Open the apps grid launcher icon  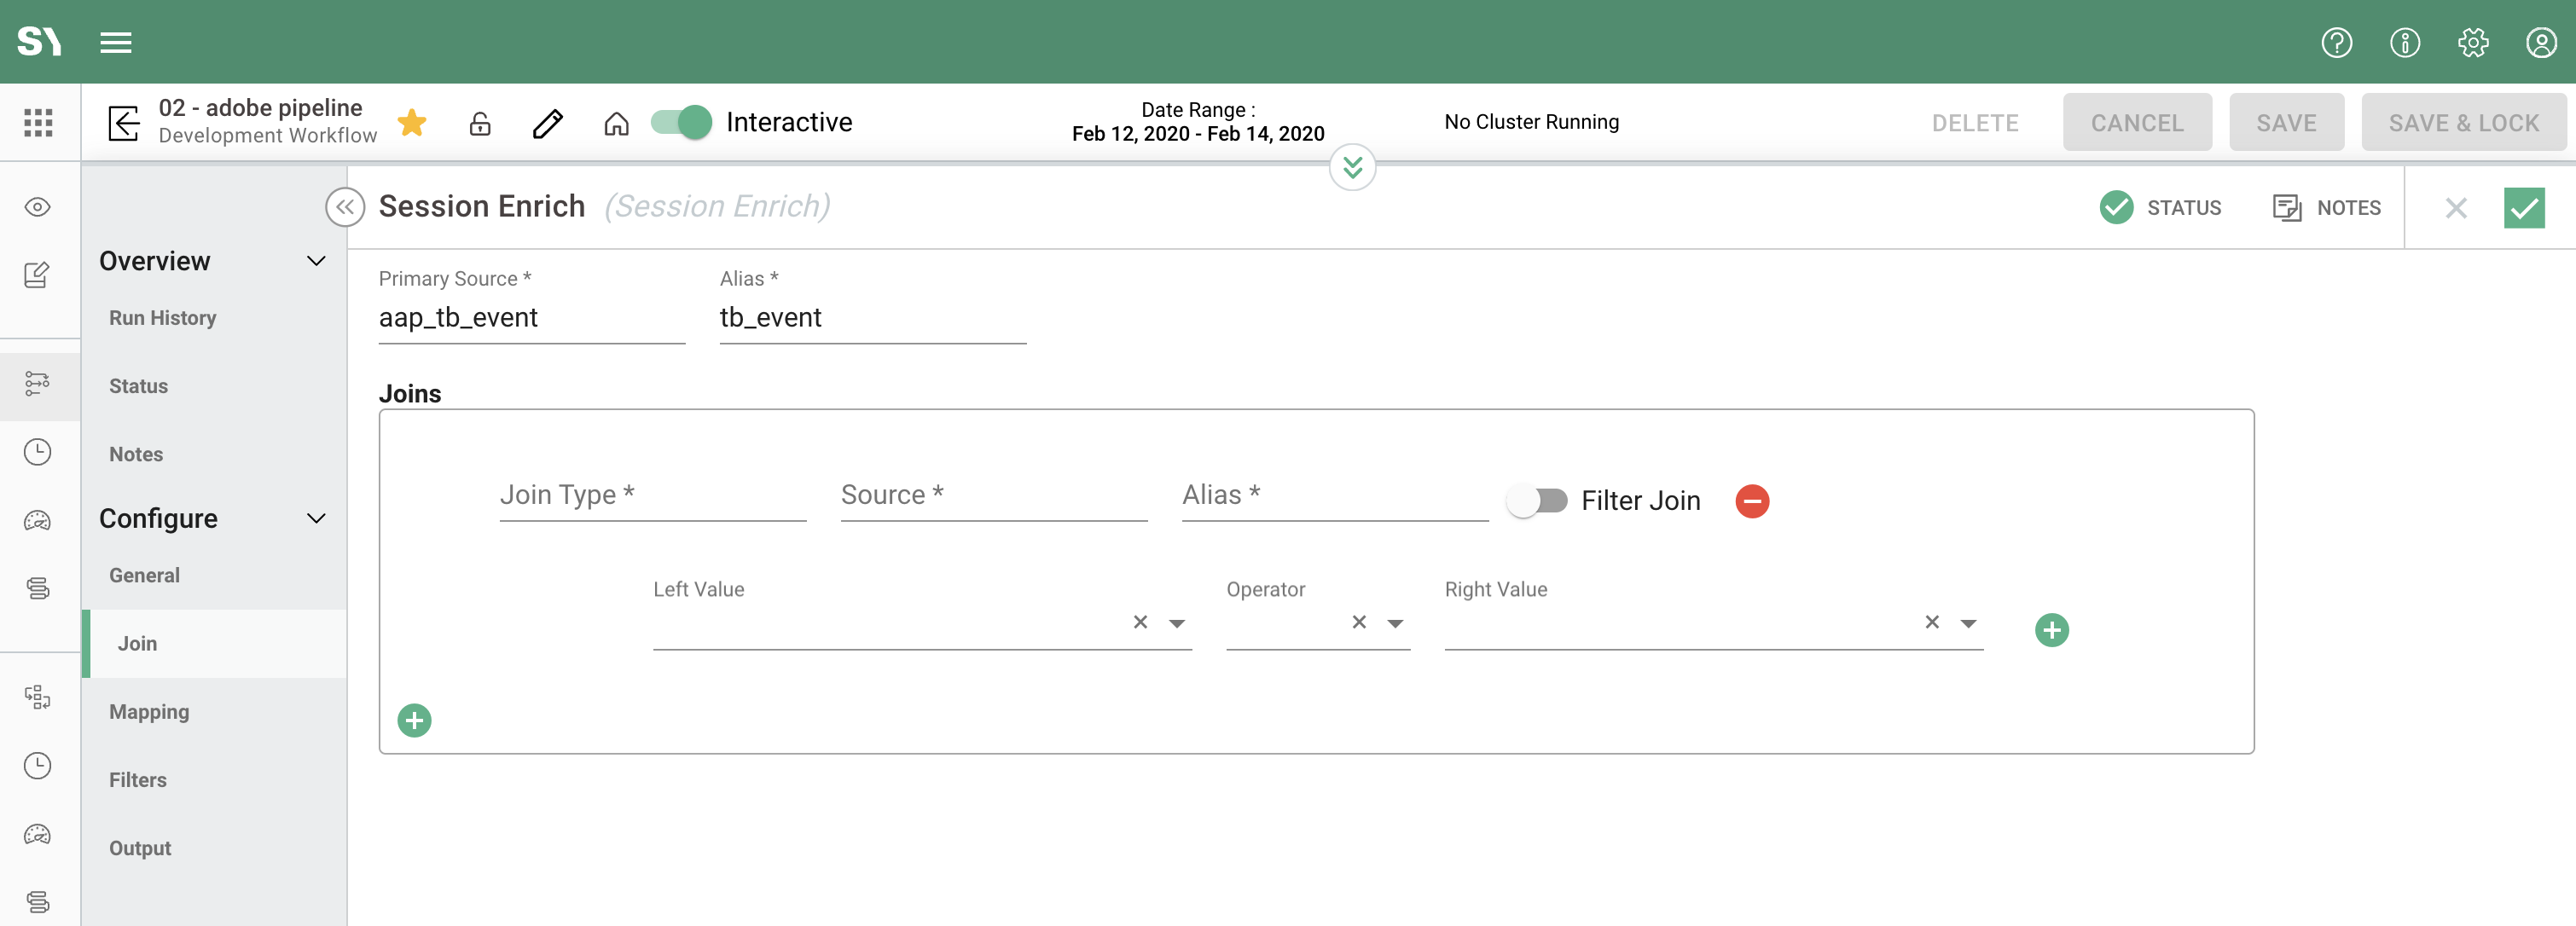(x=38, y=122)
